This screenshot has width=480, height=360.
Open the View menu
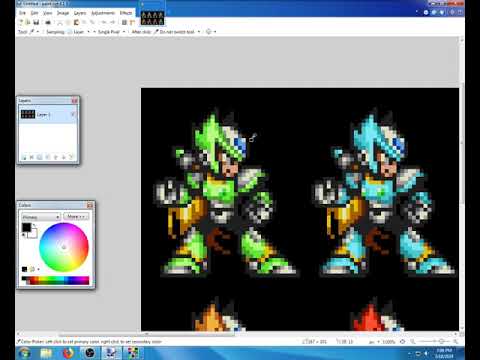point(48,13)
